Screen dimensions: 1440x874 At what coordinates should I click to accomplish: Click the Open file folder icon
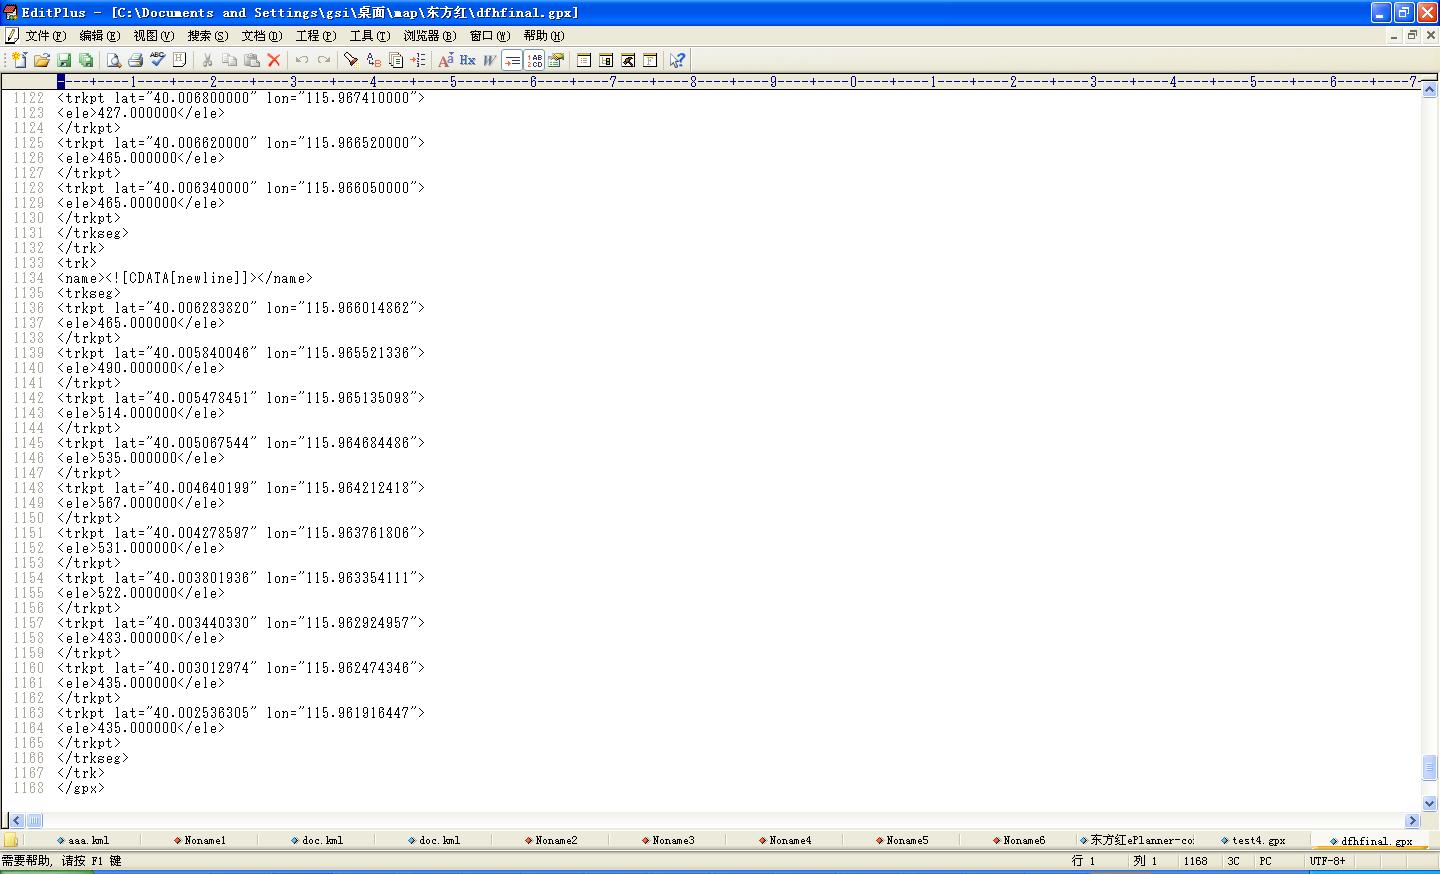pyautogui.click(x=42, y=60)
